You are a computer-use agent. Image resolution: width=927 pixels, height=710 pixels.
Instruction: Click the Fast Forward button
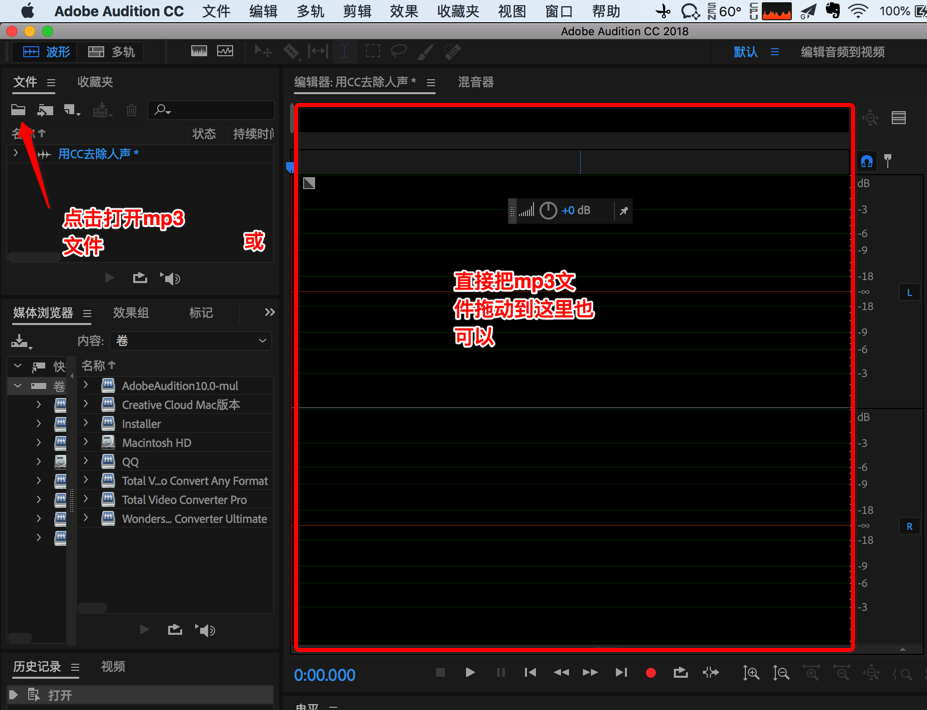click(x=590, y=672)
